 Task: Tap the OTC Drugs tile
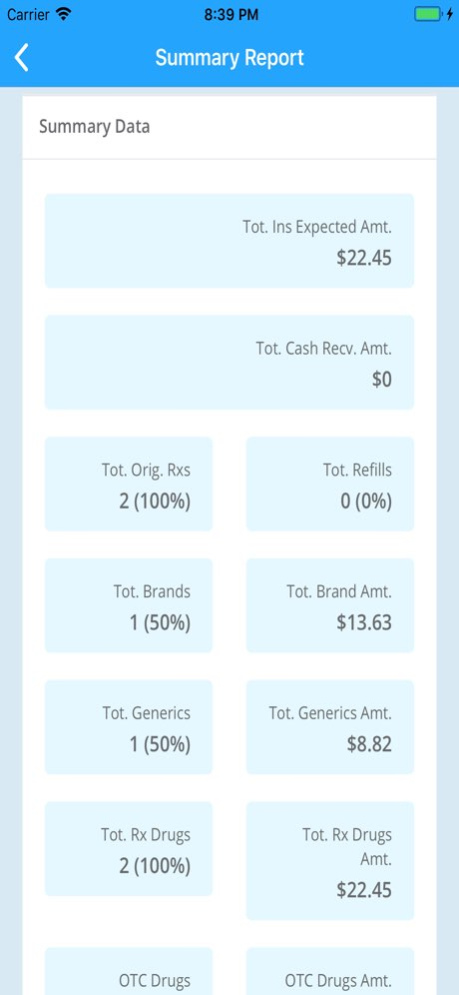pos(128,971)
